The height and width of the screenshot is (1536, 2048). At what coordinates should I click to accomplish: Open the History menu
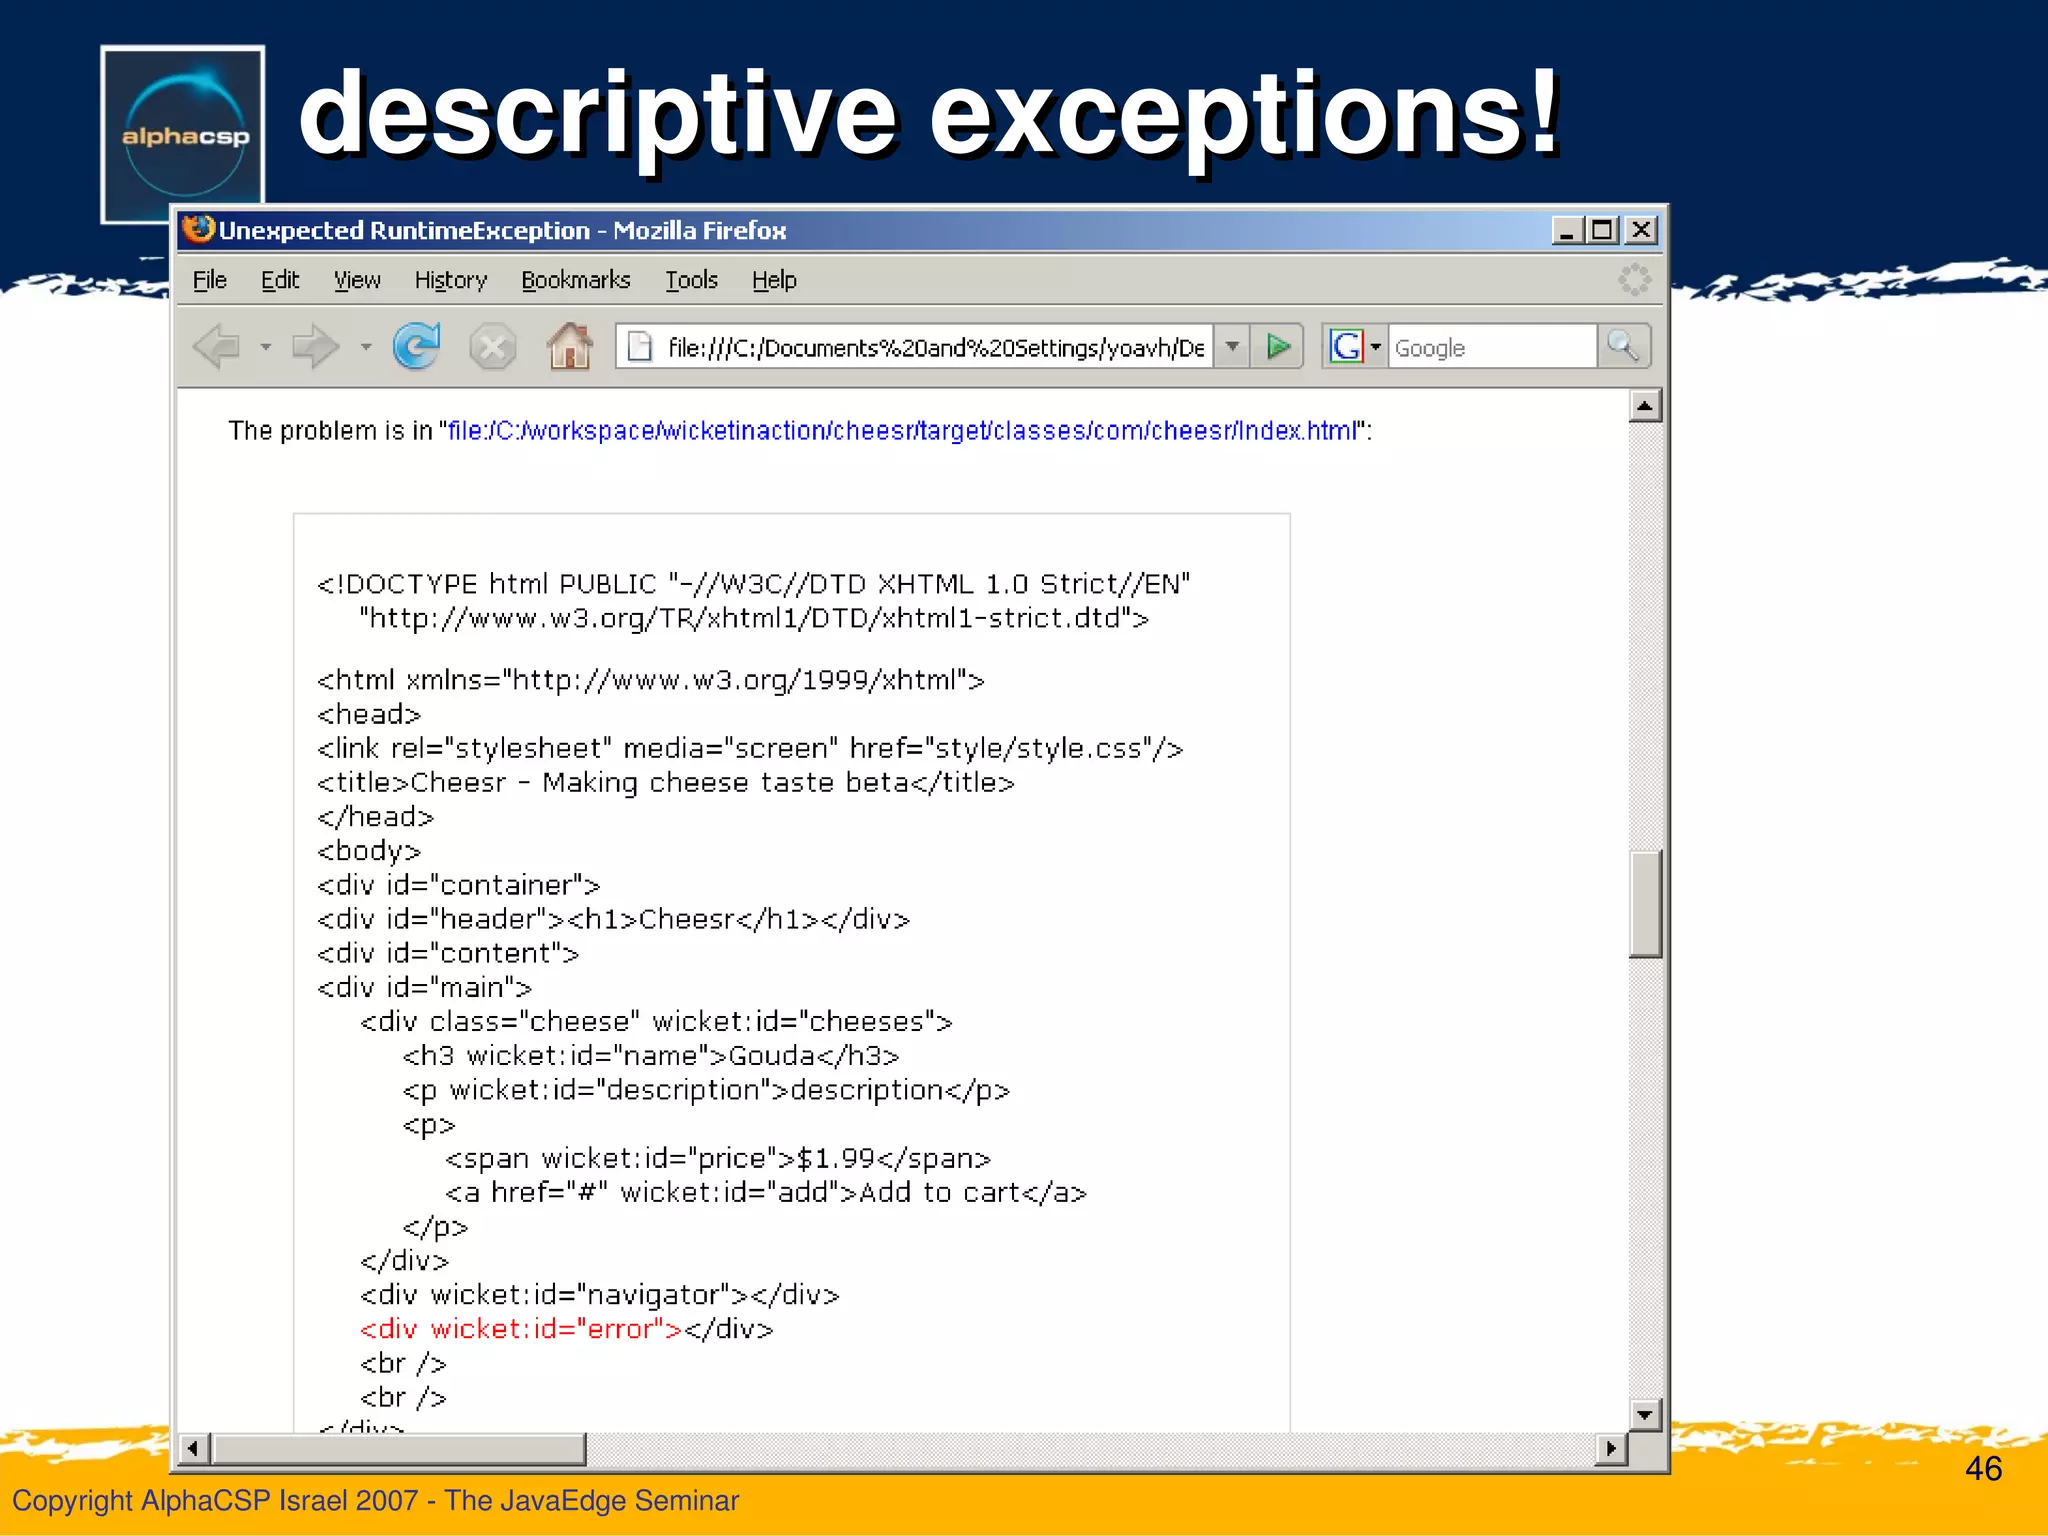[450, 280]
